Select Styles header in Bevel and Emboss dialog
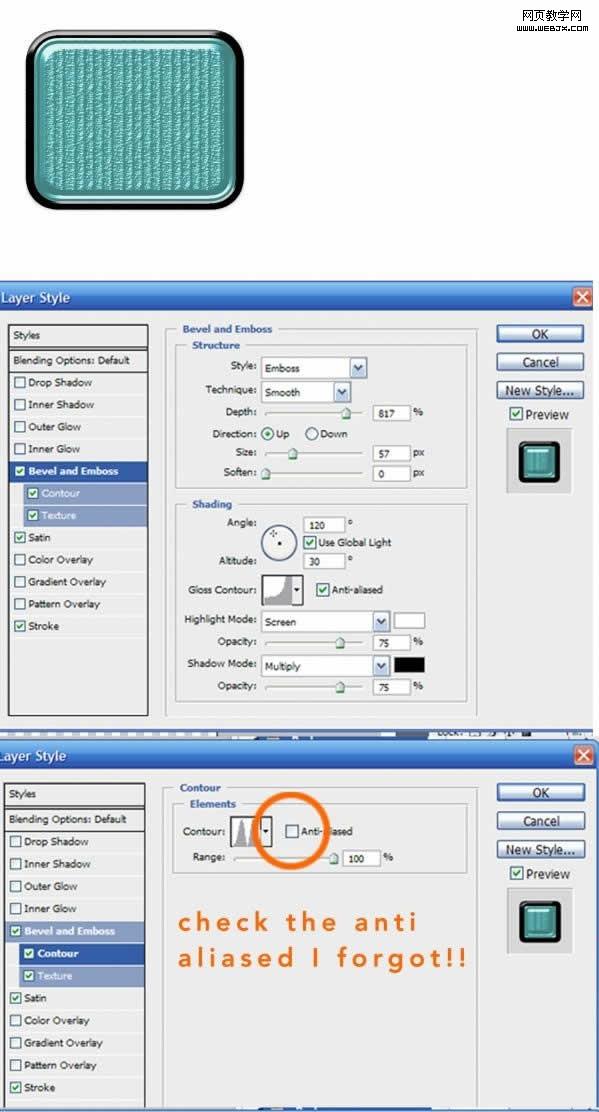 click(x=78, y=335)
